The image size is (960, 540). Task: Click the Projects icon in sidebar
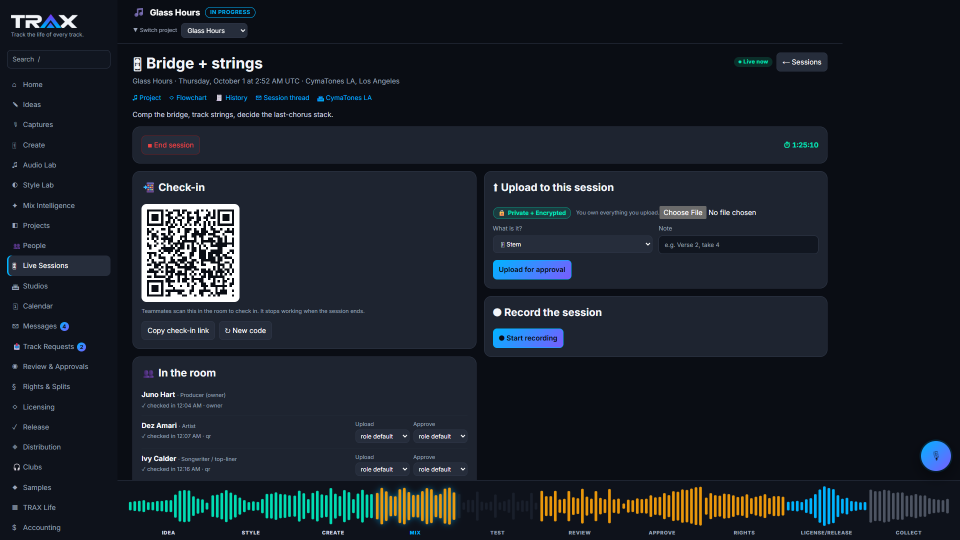click(x=15, y=225)
